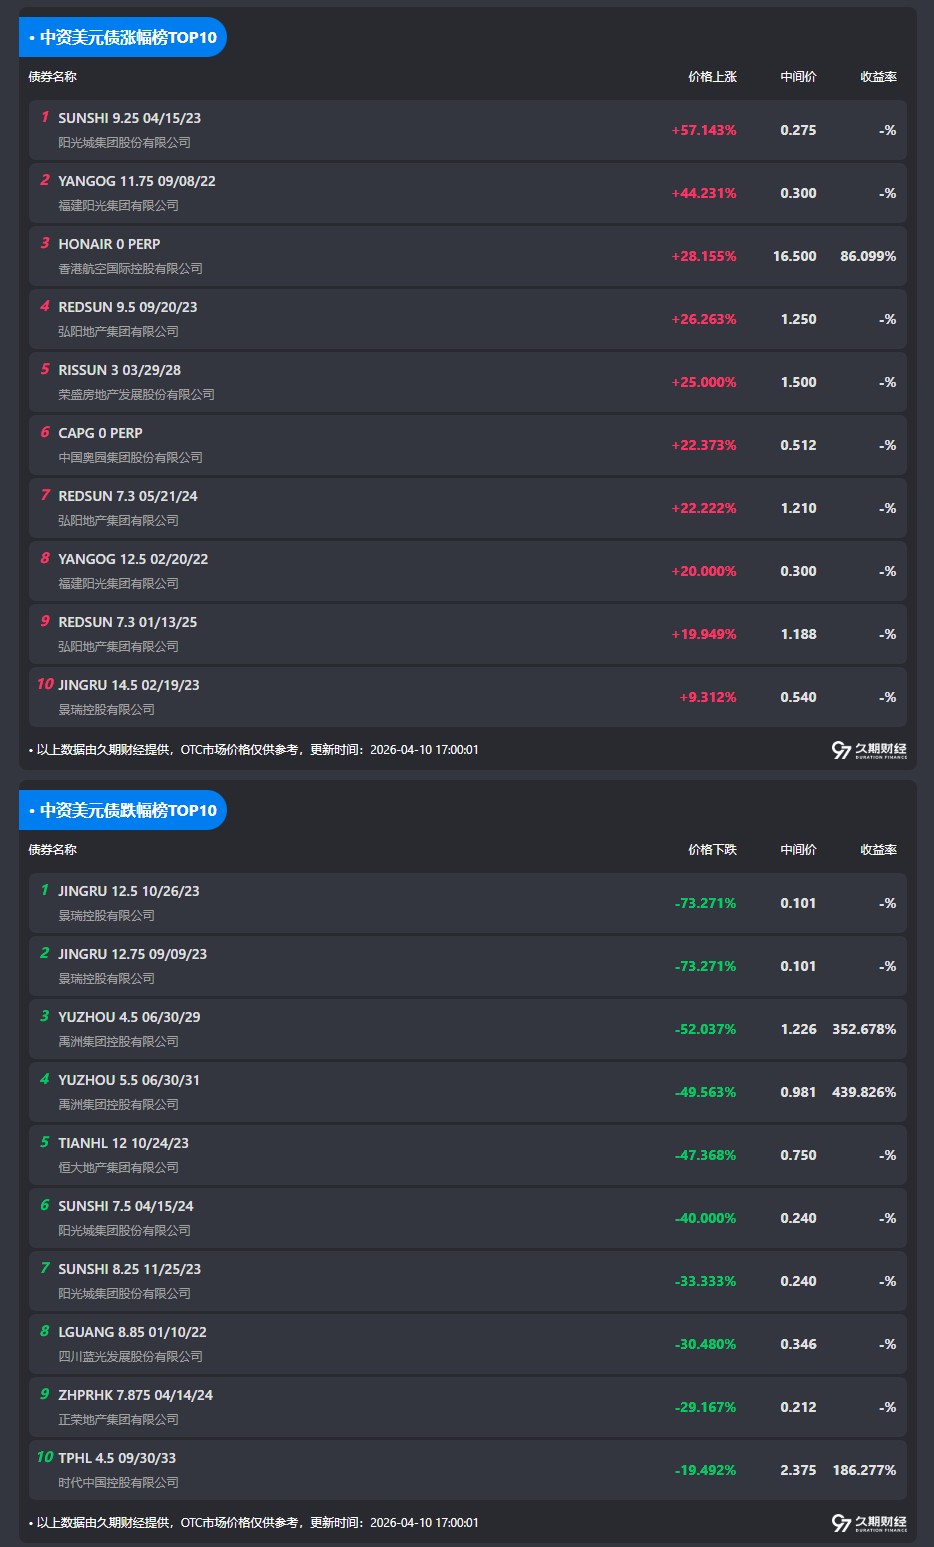Click the 439.826% yield for YUZHOU 5.5
Viewport: 934px width, 1547px height.
click(x=863, y=1092)
